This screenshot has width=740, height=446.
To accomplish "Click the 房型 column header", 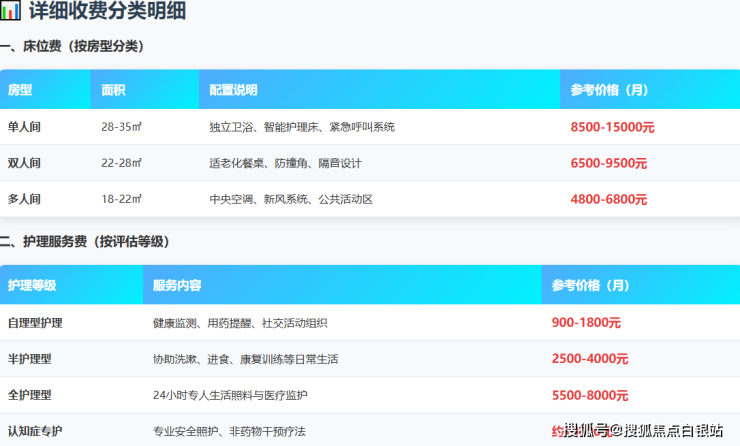I will [x=20, y=90].
